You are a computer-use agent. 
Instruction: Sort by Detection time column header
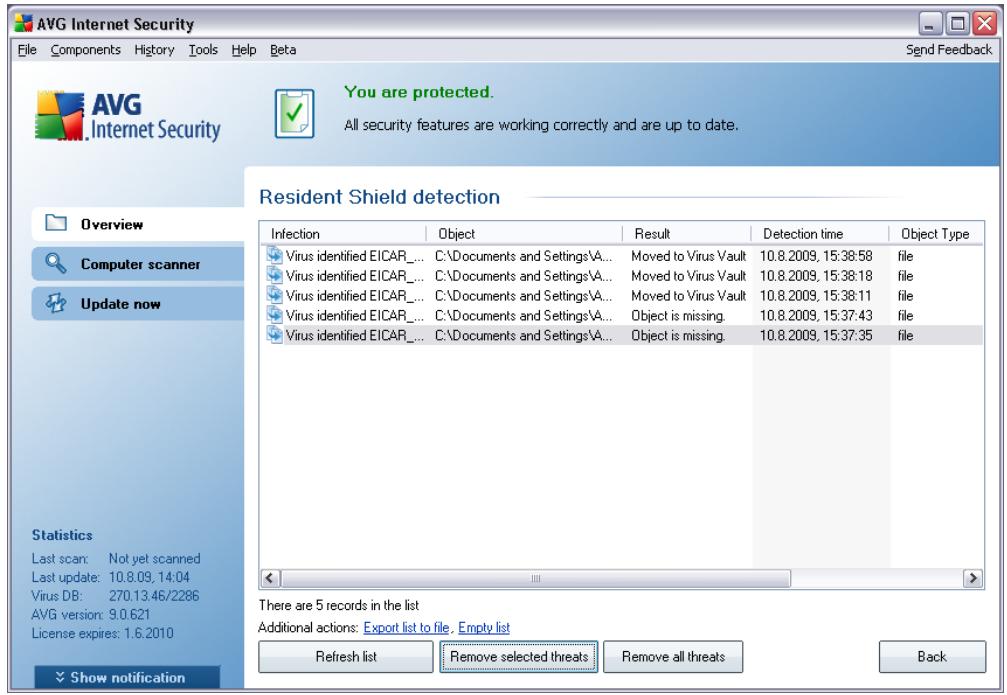pyautogui.click(x=820, y=234)
